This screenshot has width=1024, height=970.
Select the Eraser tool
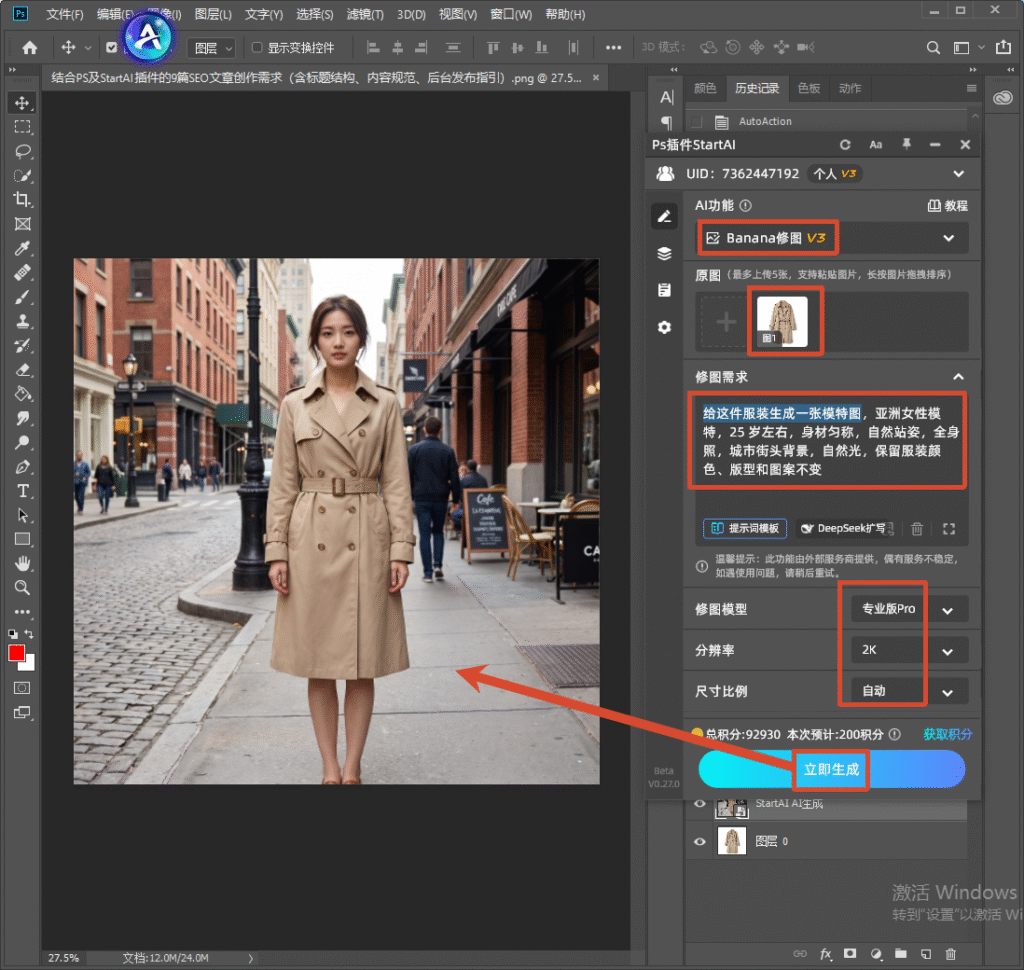22,370
